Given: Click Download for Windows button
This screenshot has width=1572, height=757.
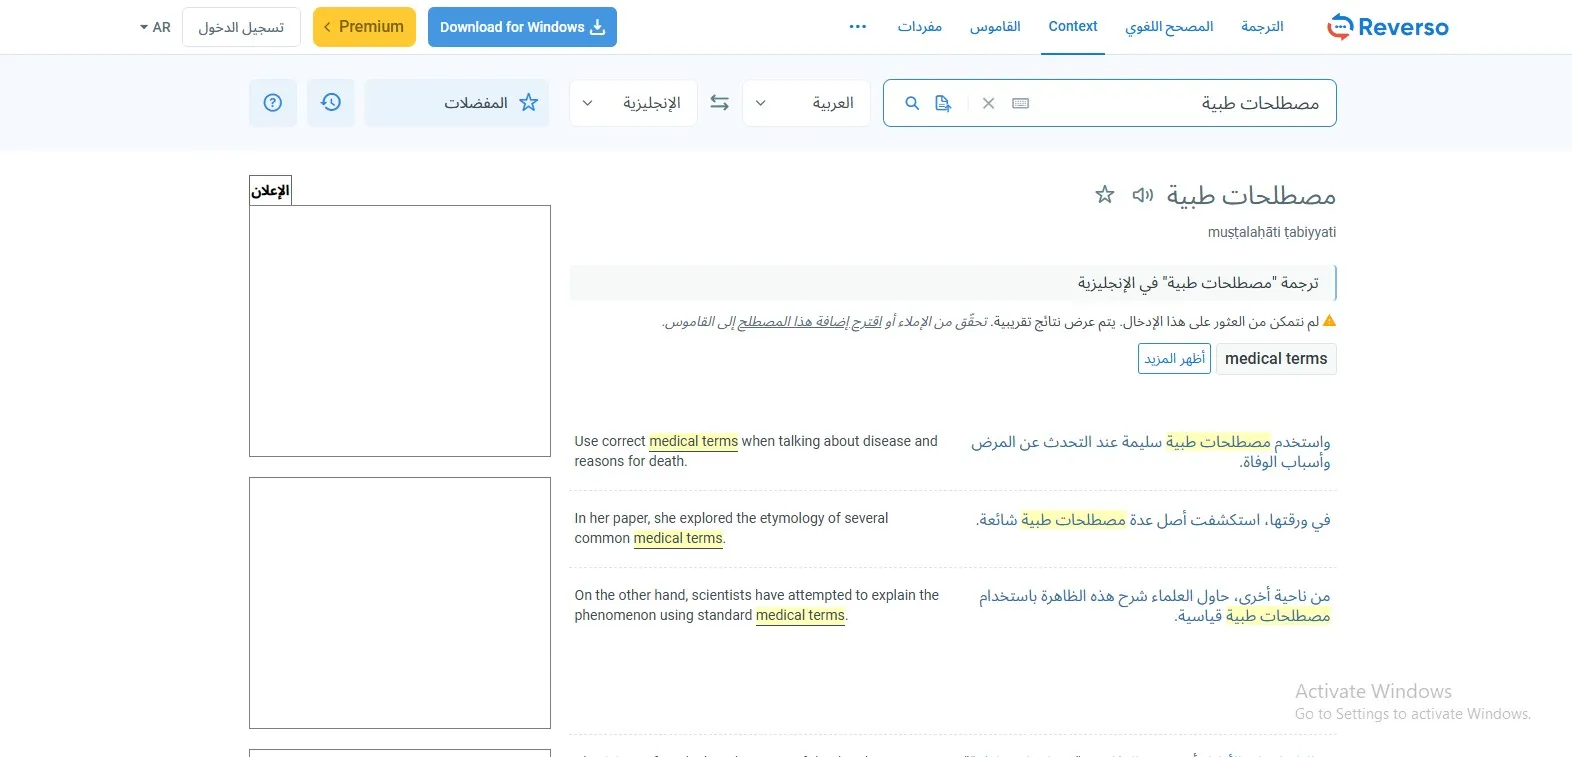Looking at the screenshot, I should click(522, 27).
